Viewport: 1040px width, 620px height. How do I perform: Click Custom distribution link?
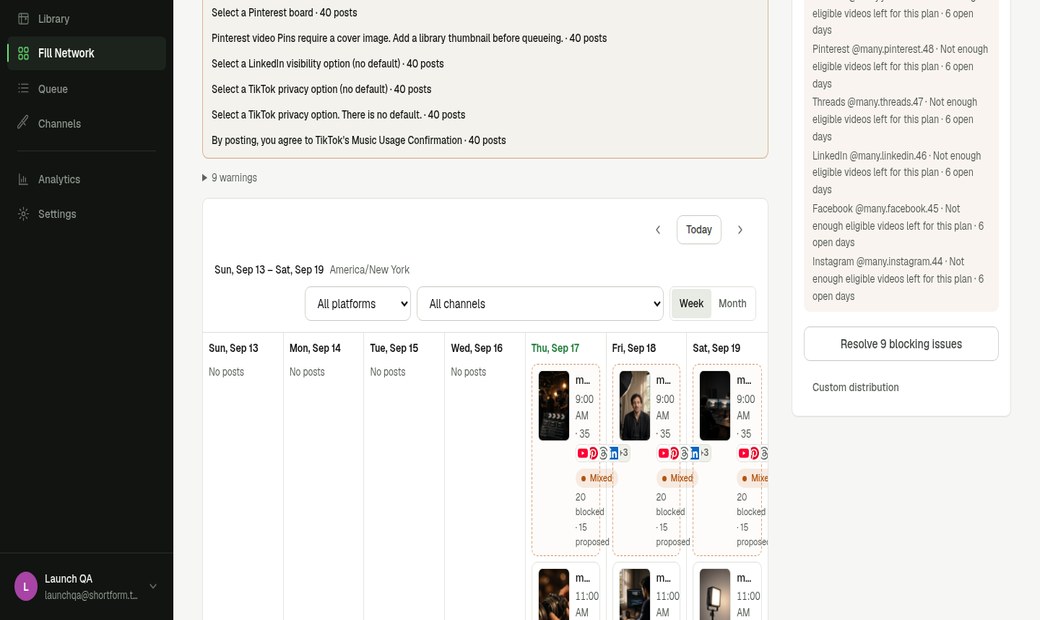(x=856, y=387)
